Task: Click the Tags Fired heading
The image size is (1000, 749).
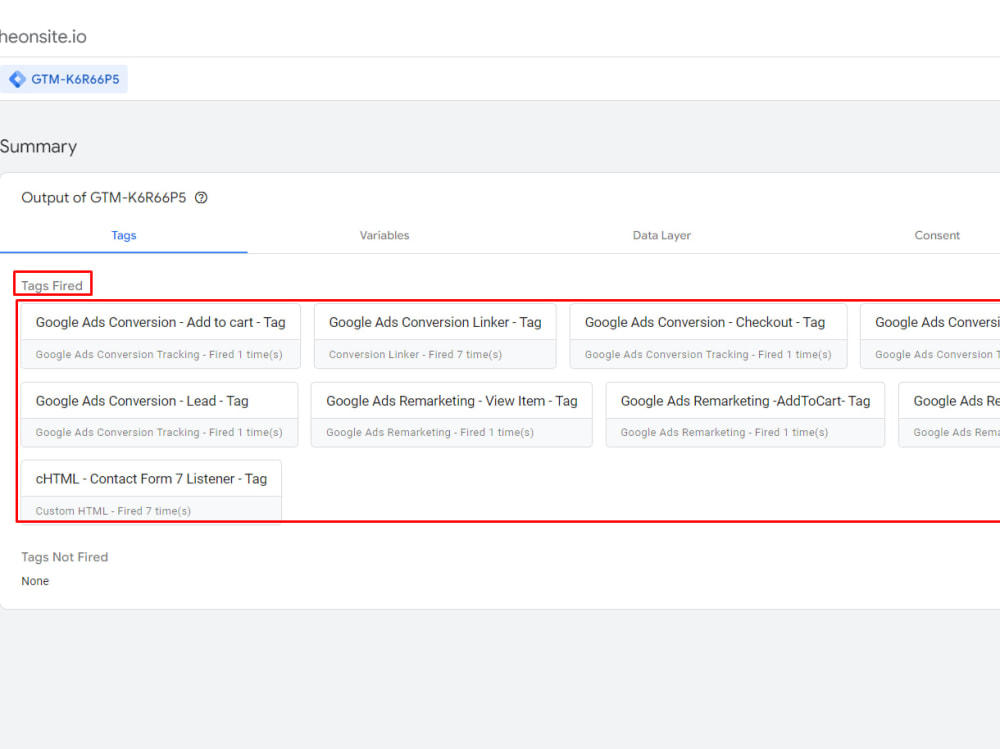Action: click(x=52, y=285)
